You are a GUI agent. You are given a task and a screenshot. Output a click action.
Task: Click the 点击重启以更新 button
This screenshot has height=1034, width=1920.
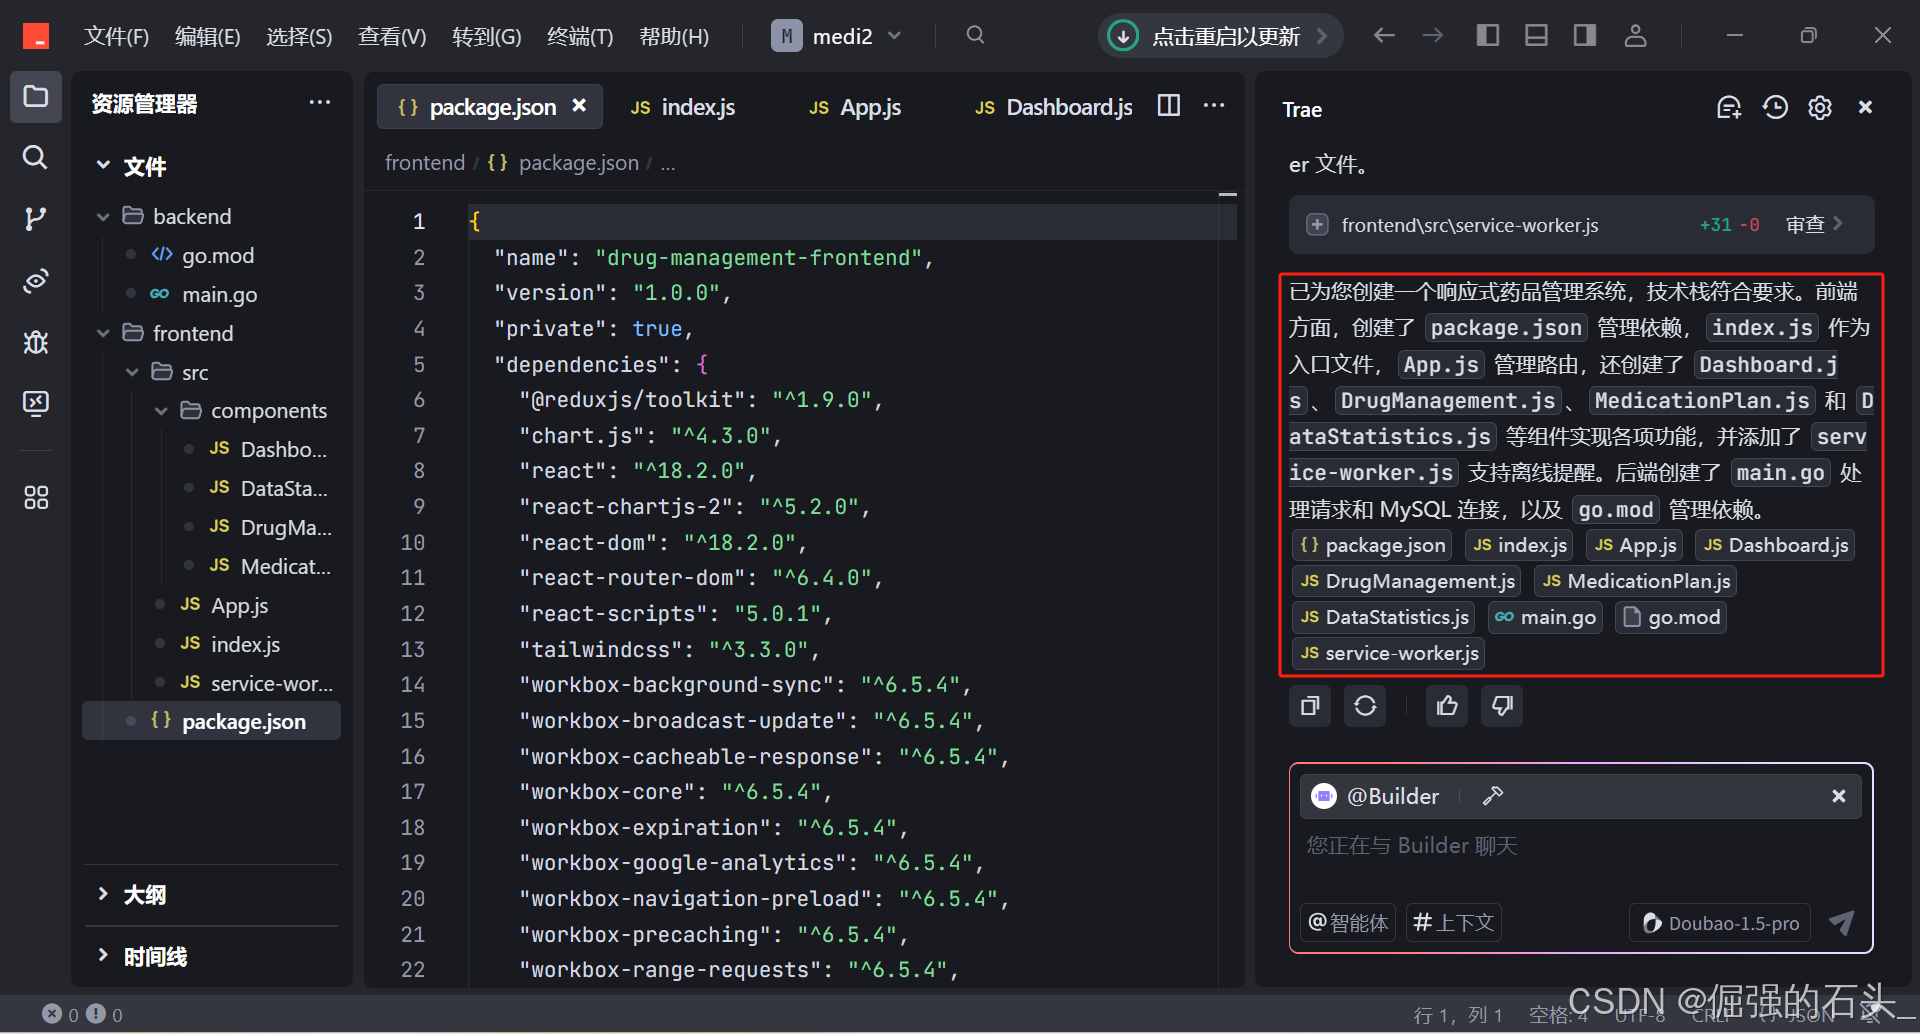click(1220, 37)
